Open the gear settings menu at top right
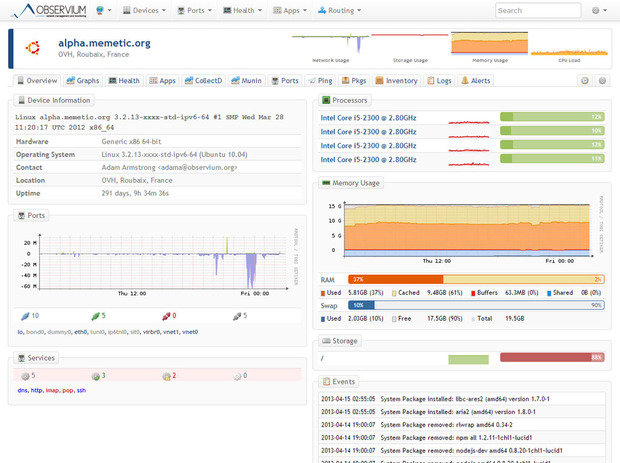Viewport: 620px width, 463px height. point(598,10)
